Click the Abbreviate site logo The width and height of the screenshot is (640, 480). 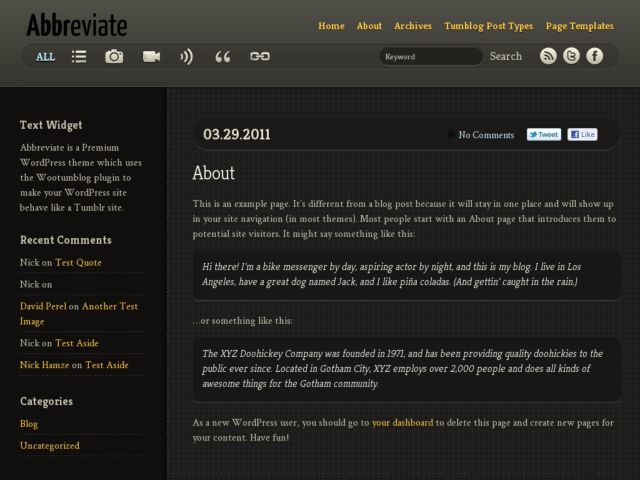click(77, 25)
